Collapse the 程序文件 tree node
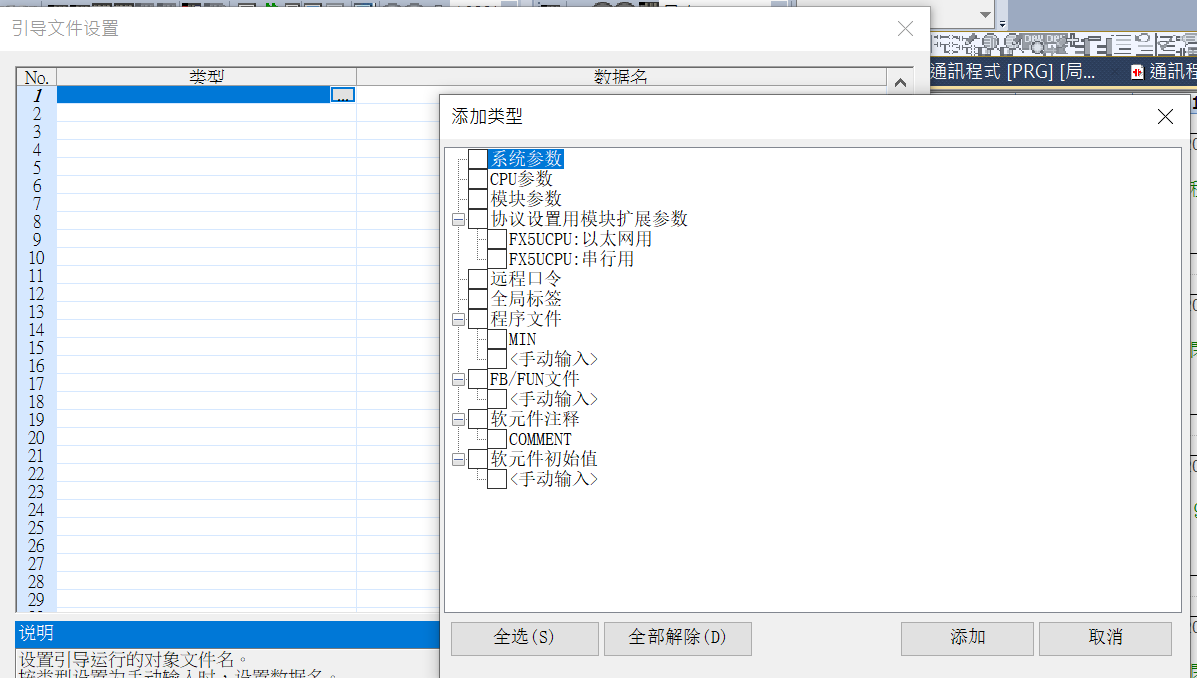The height and width of the screenshot is (678, 1197). [458, 319]
